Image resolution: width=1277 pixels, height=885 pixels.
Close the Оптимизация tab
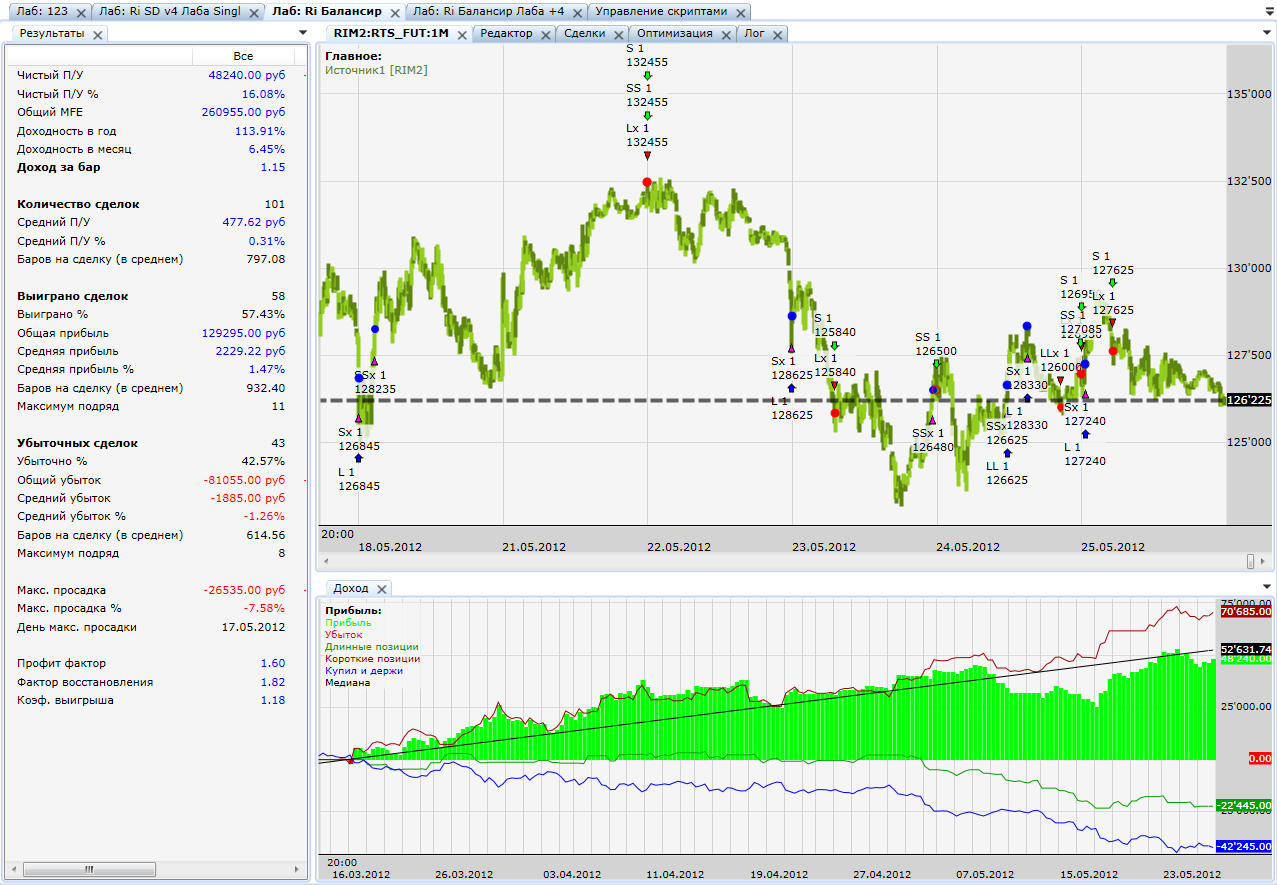click(726, 34)
